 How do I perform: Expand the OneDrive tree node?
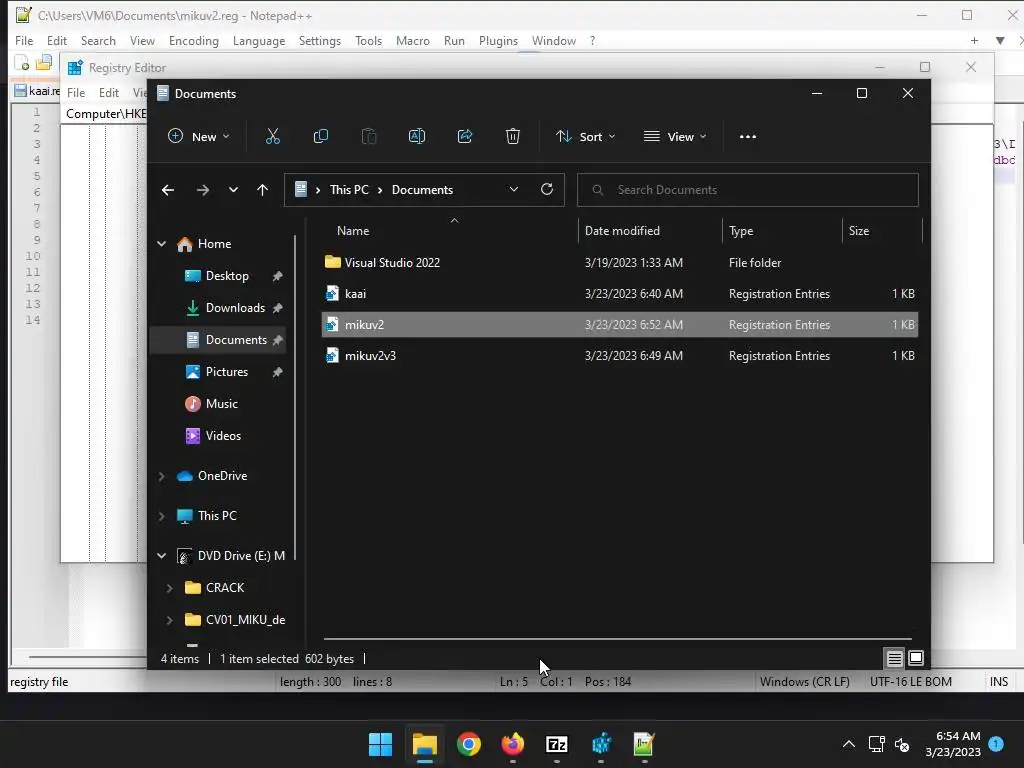coord(161,476)
